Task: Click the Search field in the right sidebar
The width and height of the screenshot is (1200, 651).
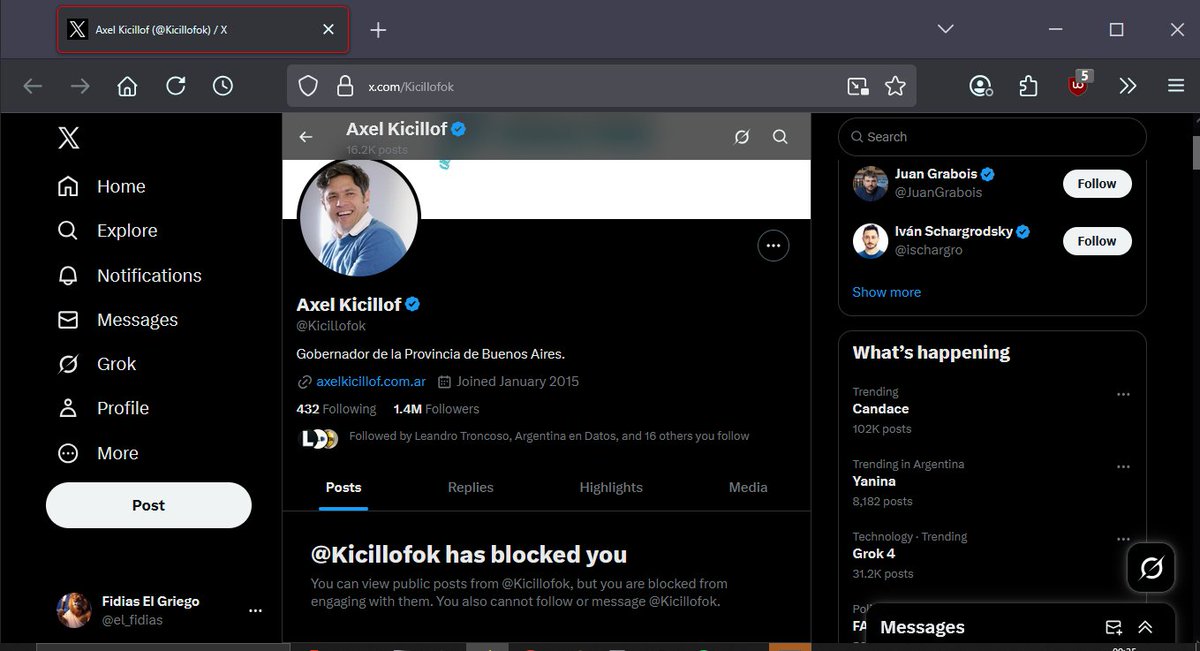Action: [991, 136]
